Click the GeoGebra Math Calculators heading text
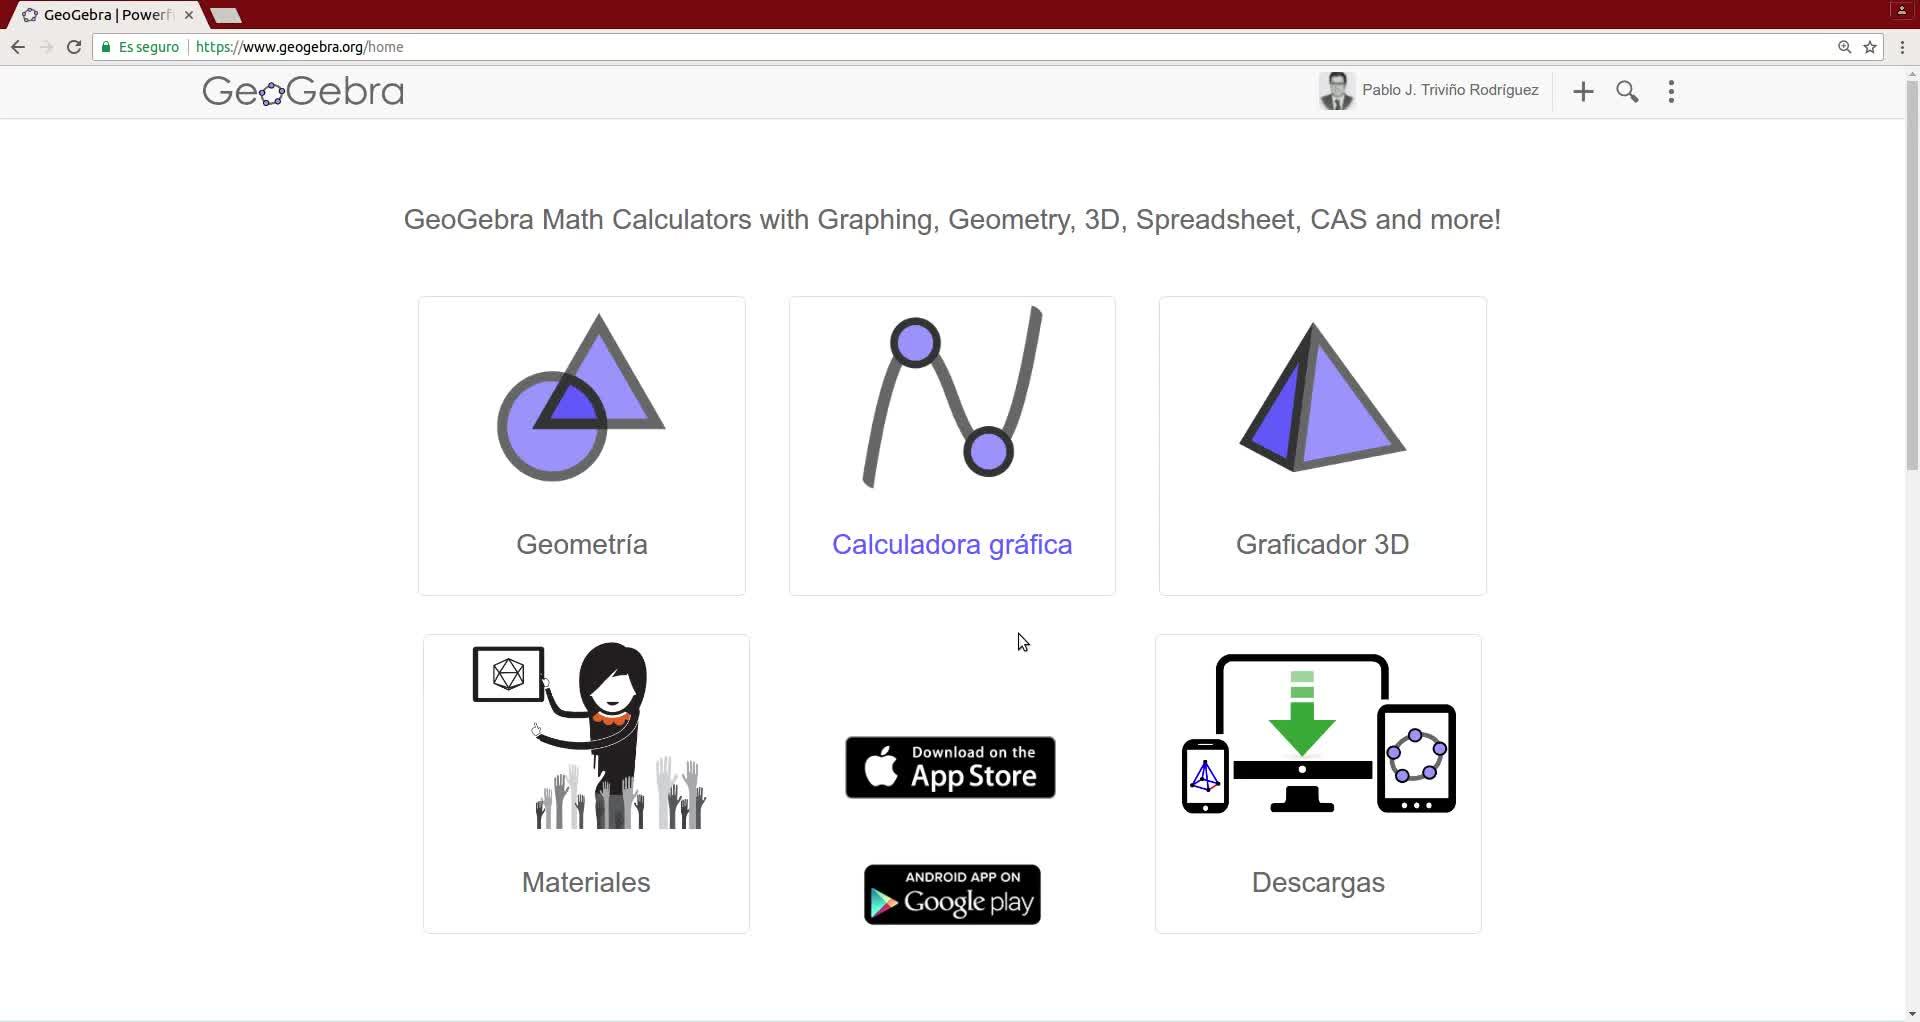 pyautogui.click(x=952, y=220)
